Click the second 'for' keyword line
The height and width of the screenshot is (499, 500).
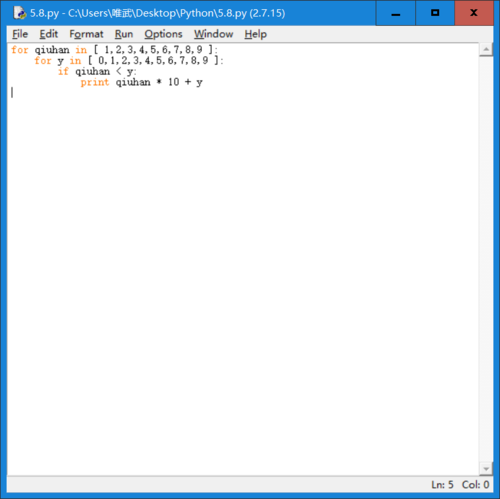(x=129, y=61)
